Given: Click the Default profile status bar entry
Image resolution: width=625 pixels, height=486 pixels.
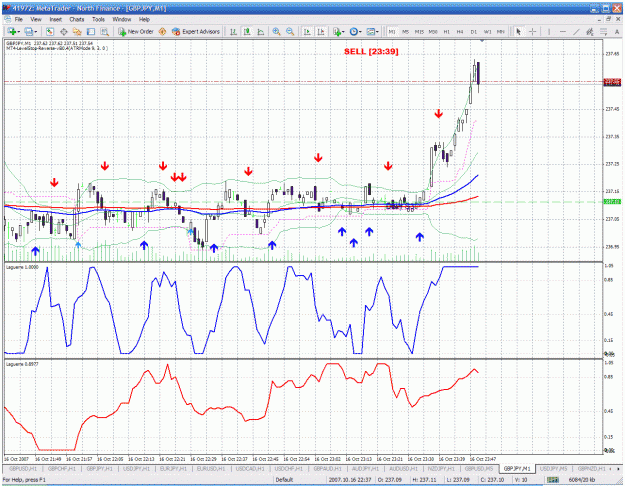Looking at the screenshot, I should point(284,480).
